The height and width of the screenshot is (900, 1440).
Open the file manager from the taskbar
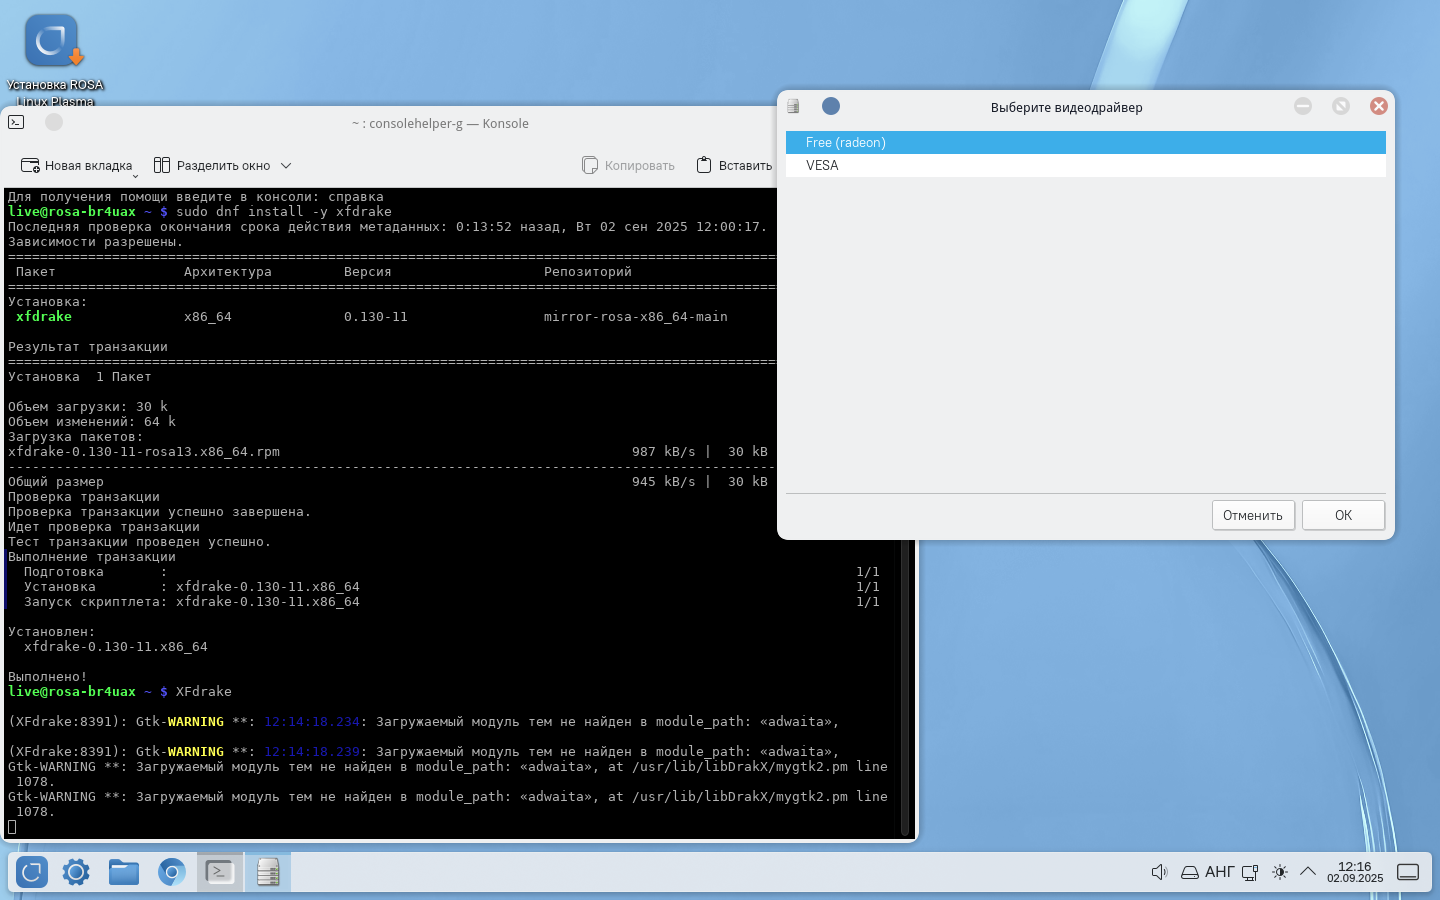click(x=124, y=872)
